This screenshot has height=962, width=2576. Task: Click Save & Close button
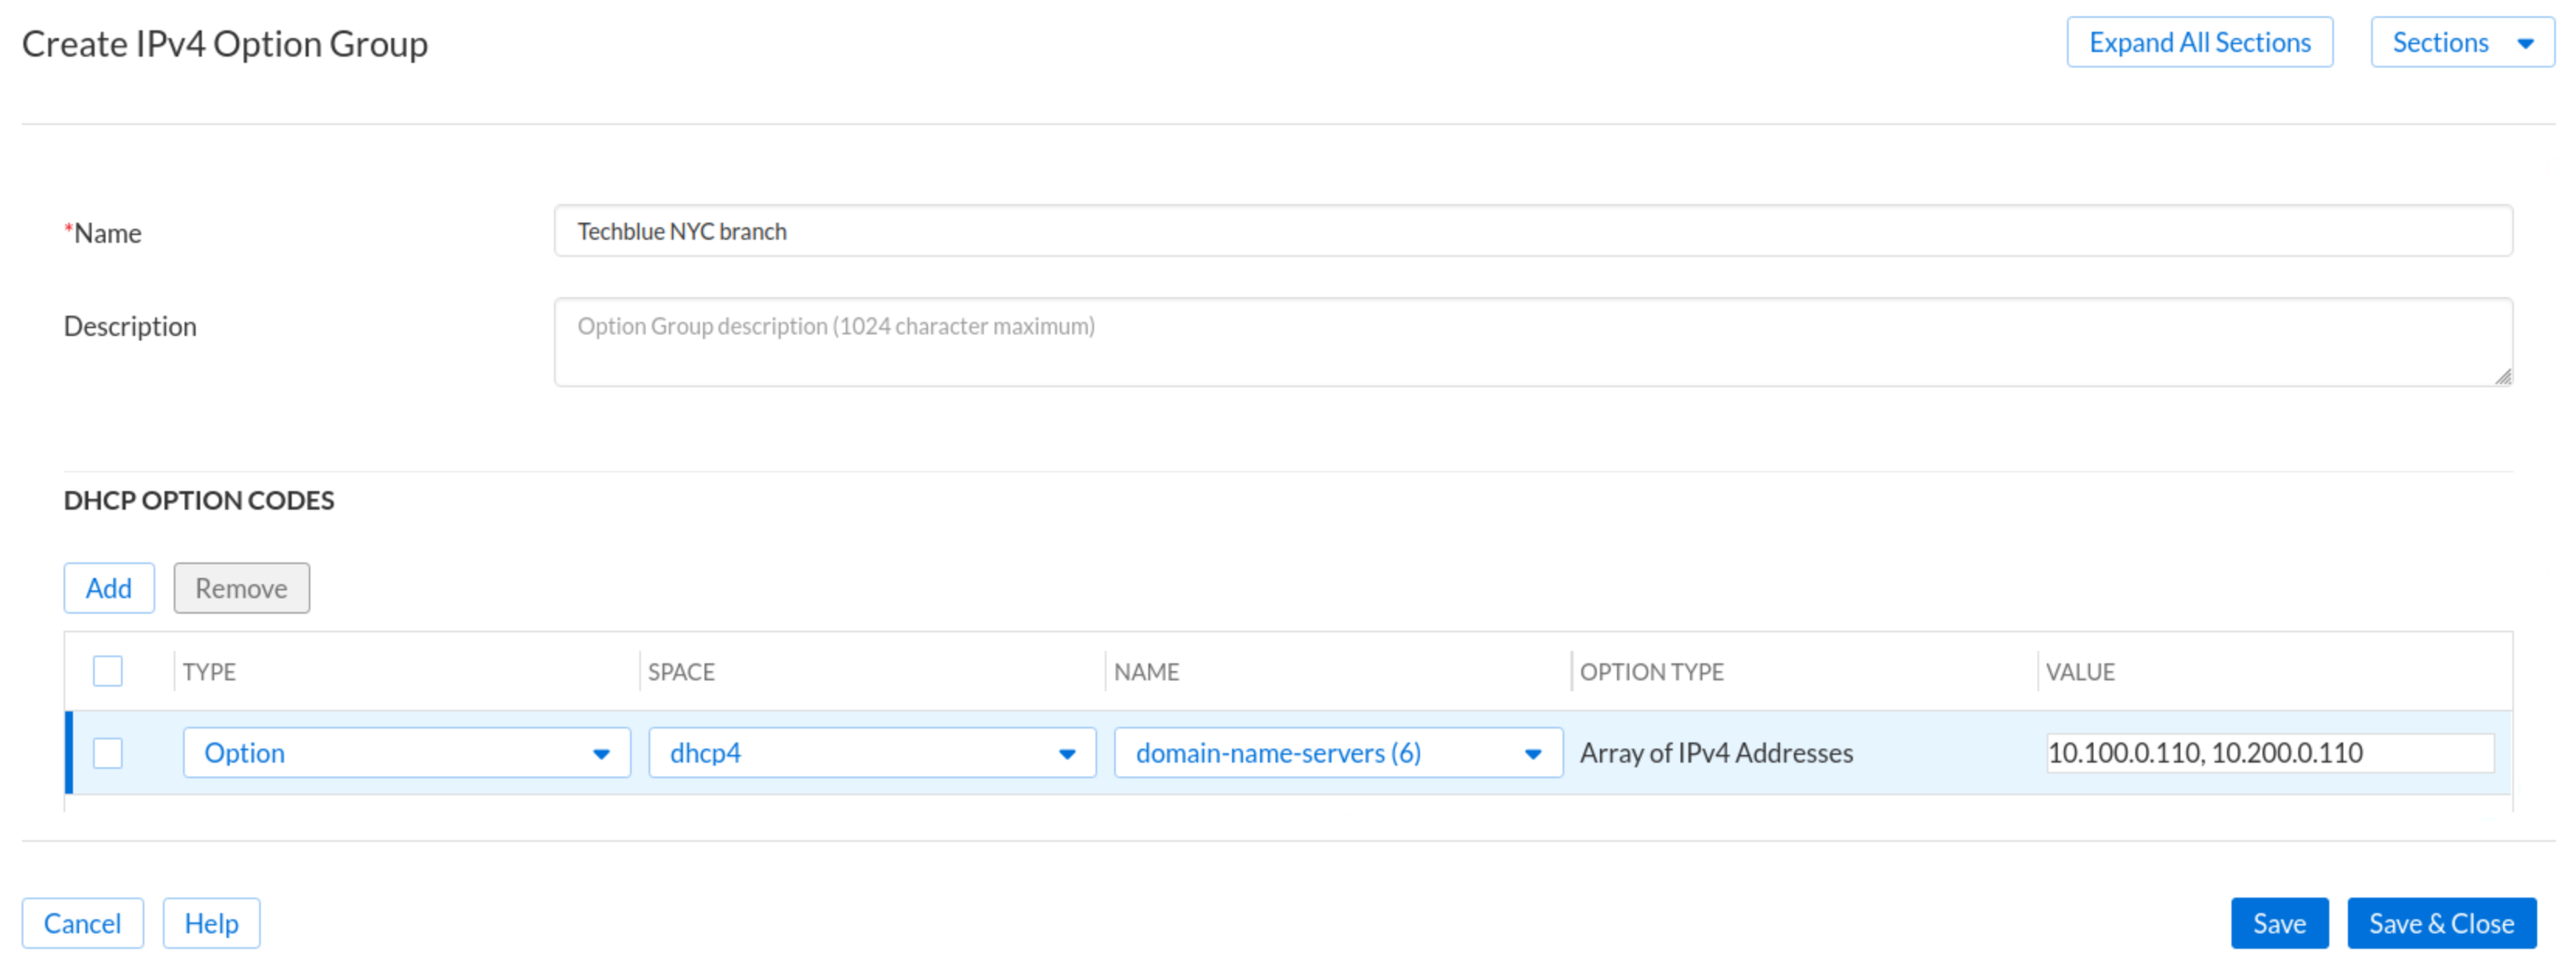[2440, 922]
